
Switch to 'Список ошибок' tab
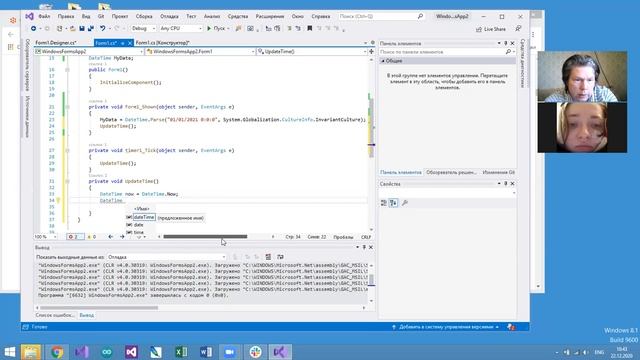point(55,315)
